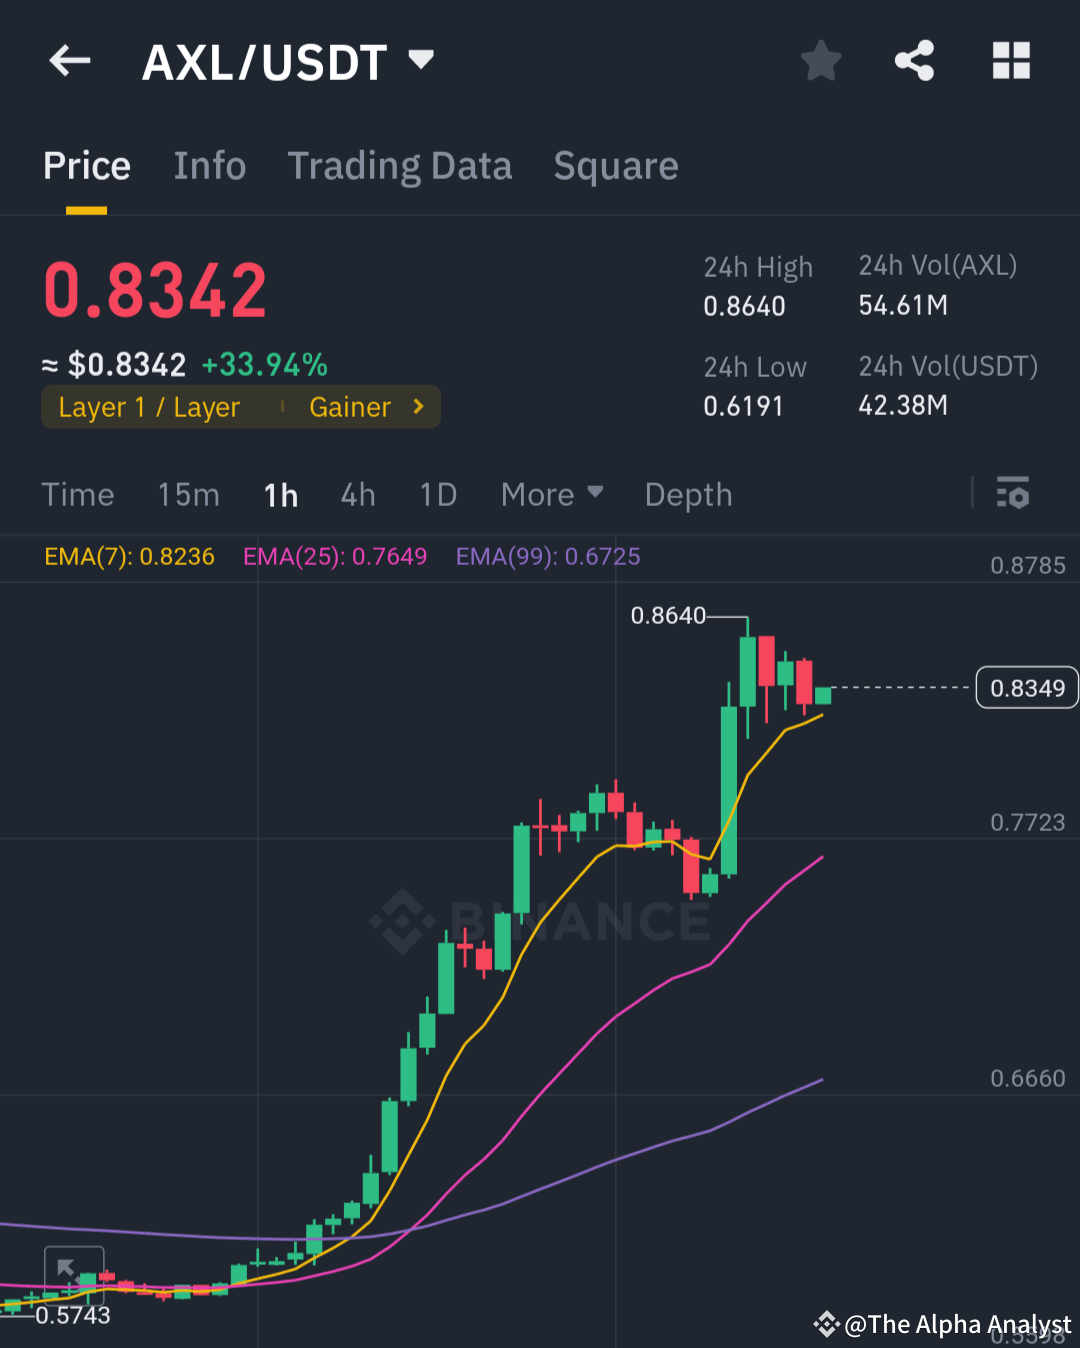Click the 0.8349 current price label

[1026, 688]
